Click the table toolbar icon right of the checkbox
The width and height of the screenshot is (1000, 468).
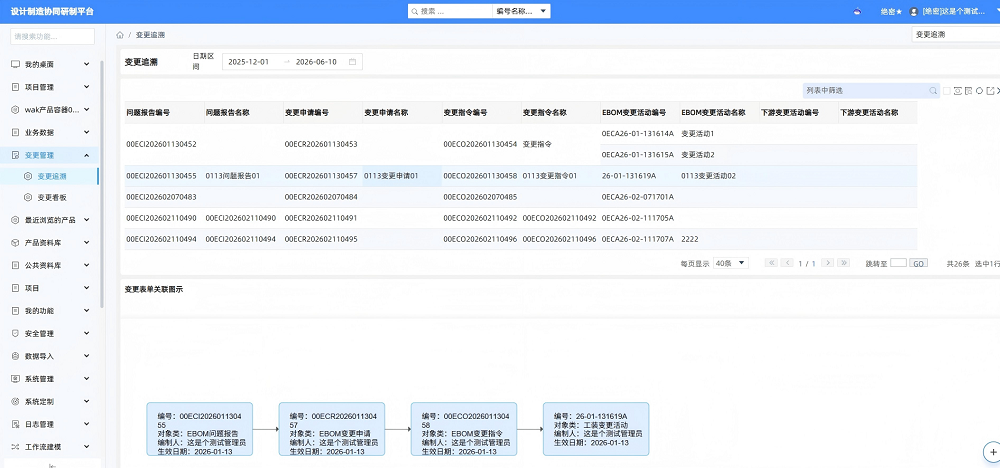(x=958, y=91)
